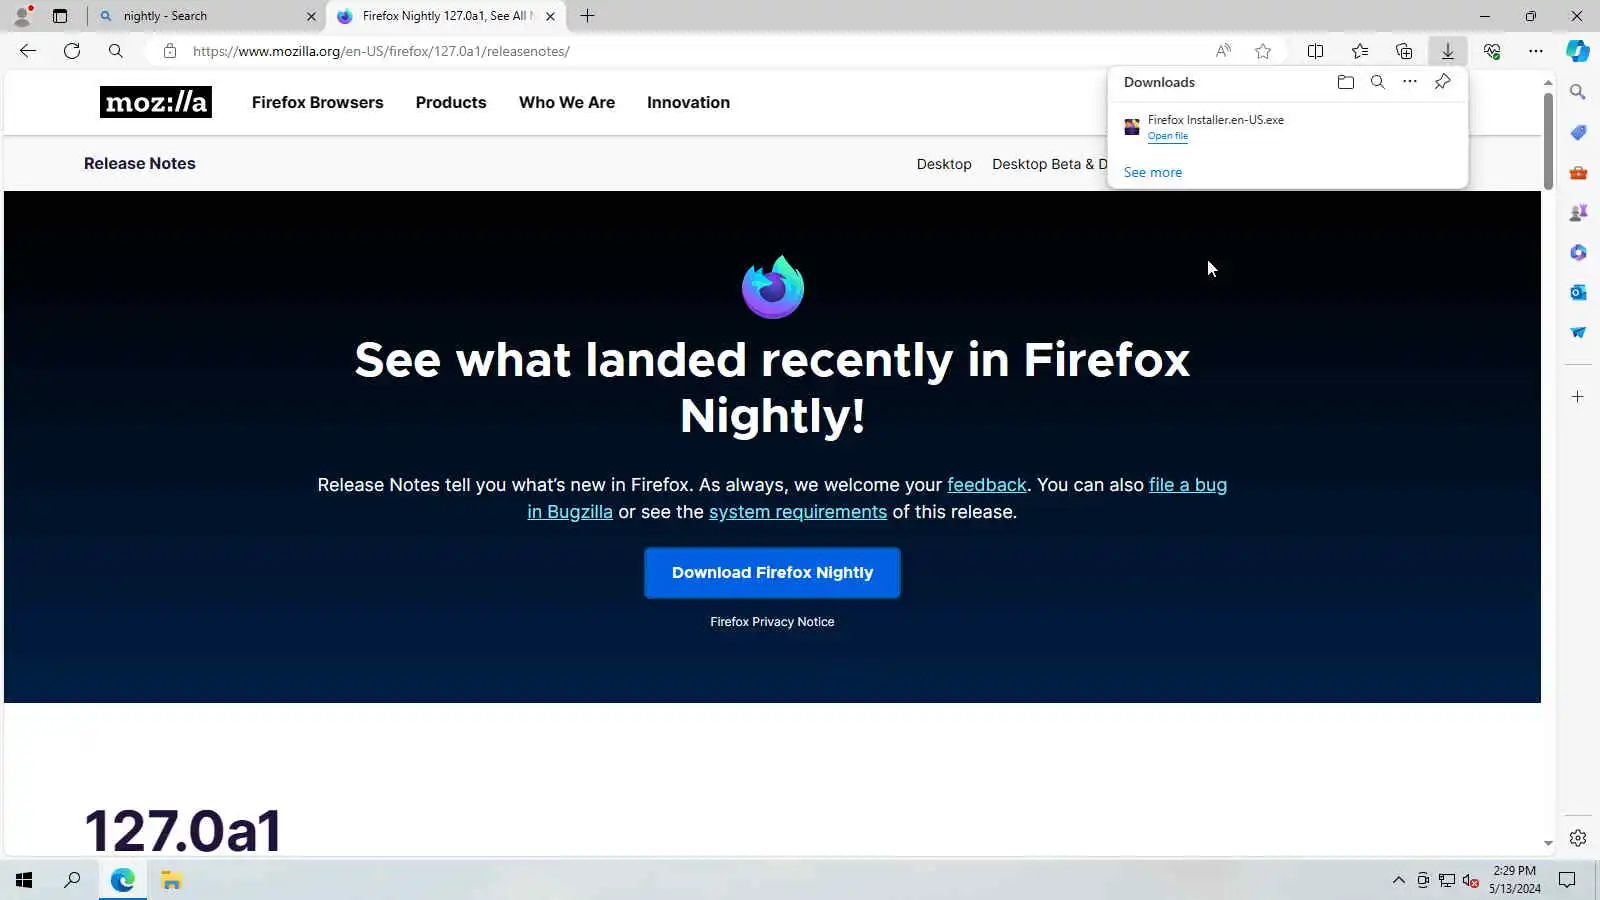Image resolution: width=1600 pixels, height=900 pixels.
Task: Open sidebar Microsoft 365 icon
Action: (1578, 252)
